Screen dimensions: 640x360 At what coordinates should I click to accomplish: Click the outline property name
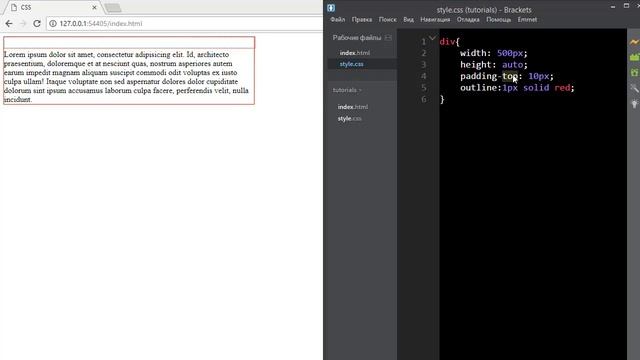478,87
